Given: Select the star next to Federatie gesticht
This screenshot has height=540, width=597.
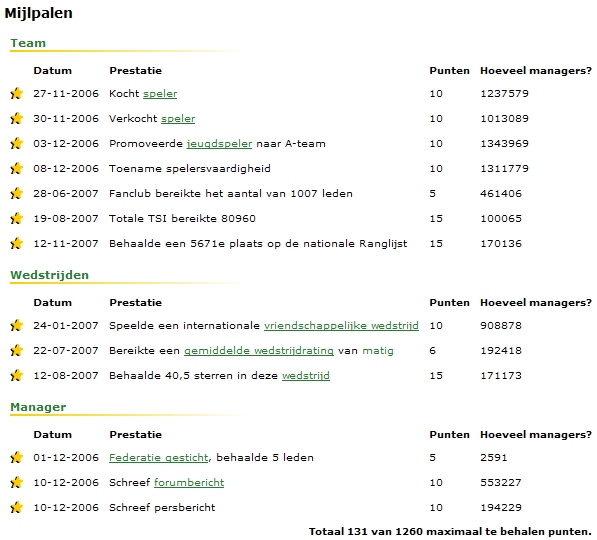Looking at the screenshot, I should pyautogui.click(x=16, y=457).
